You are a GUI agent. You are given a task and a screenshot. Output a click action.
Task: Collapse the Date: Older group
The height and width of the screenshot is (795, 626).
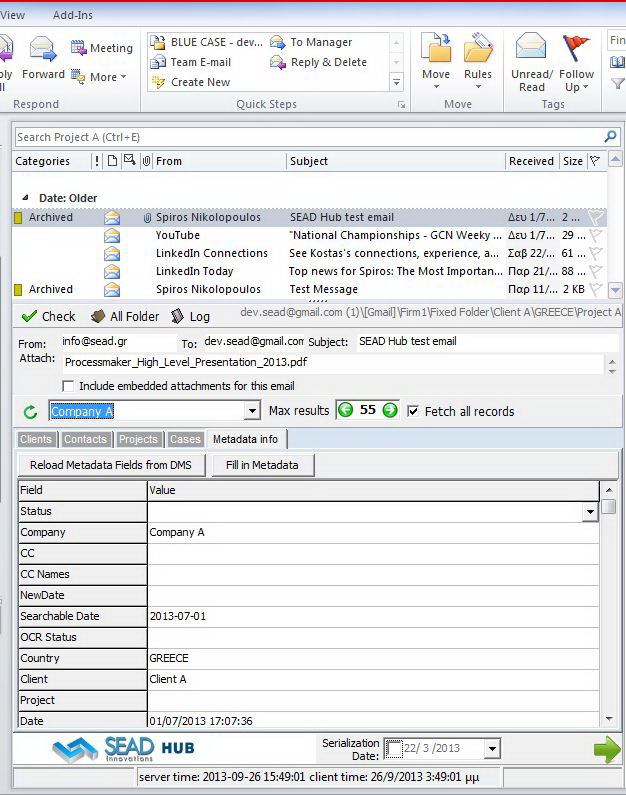[x=25, y=198]
